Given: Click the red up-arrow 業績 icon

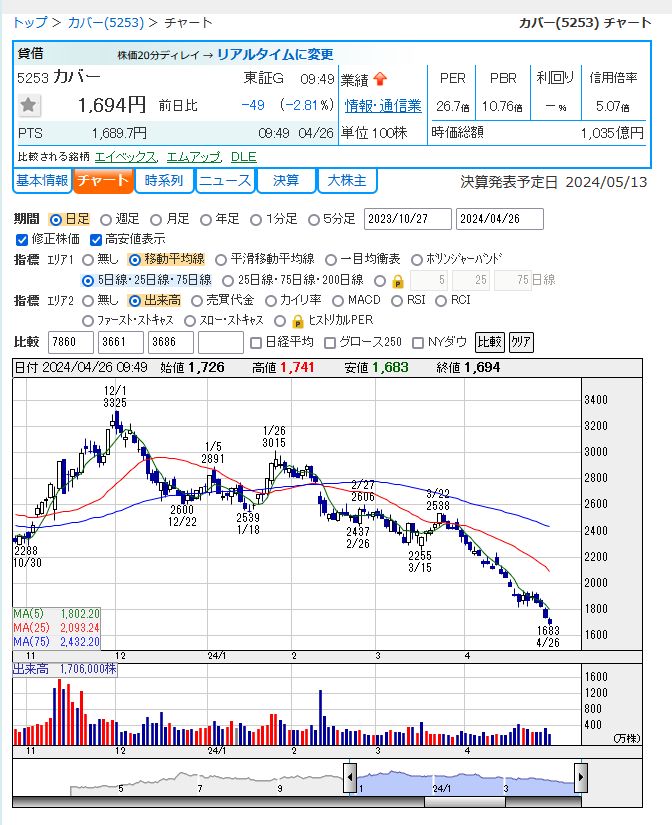Looking at the screenshot, I should [x=380, y=79].
